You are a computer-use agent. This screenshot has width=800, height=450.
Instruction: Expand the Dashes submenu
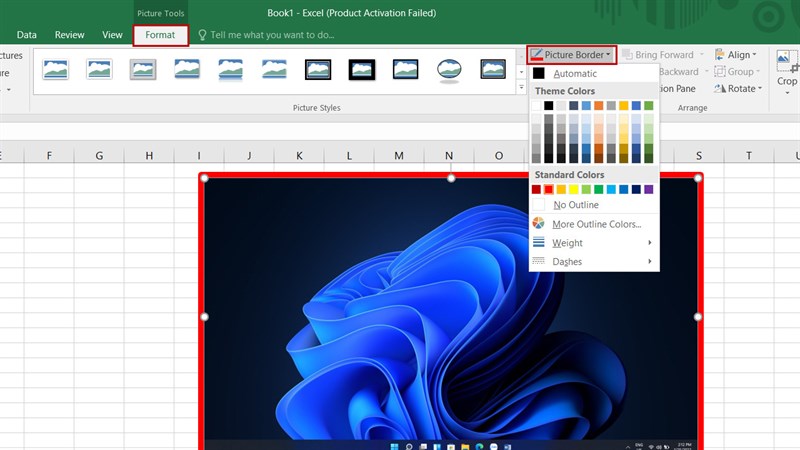(594, 262)
